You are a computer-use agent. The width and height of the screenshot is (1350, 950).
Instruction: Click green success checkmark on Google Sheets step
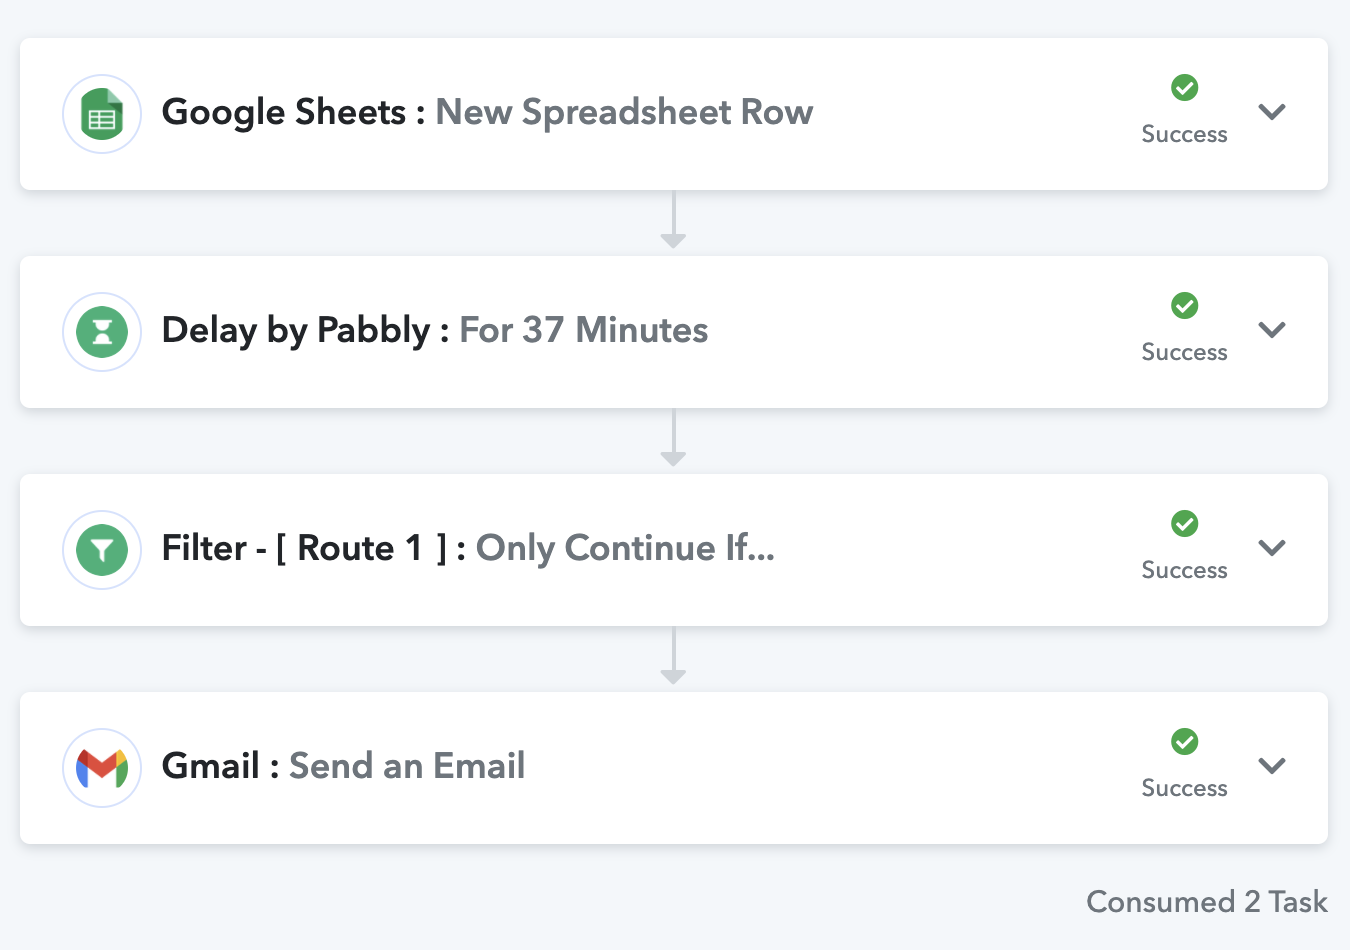[x=1185, y=88]
